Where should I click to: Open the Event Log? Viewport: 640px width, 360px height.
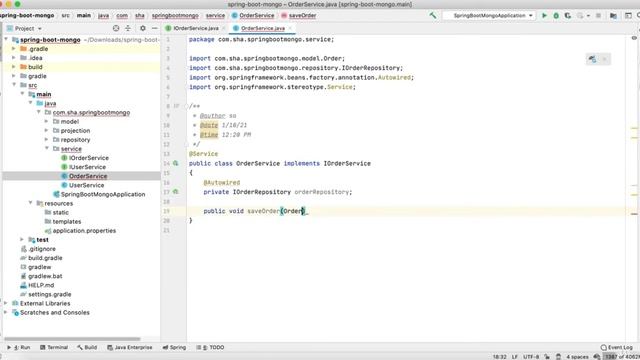[x=617, y=347]
